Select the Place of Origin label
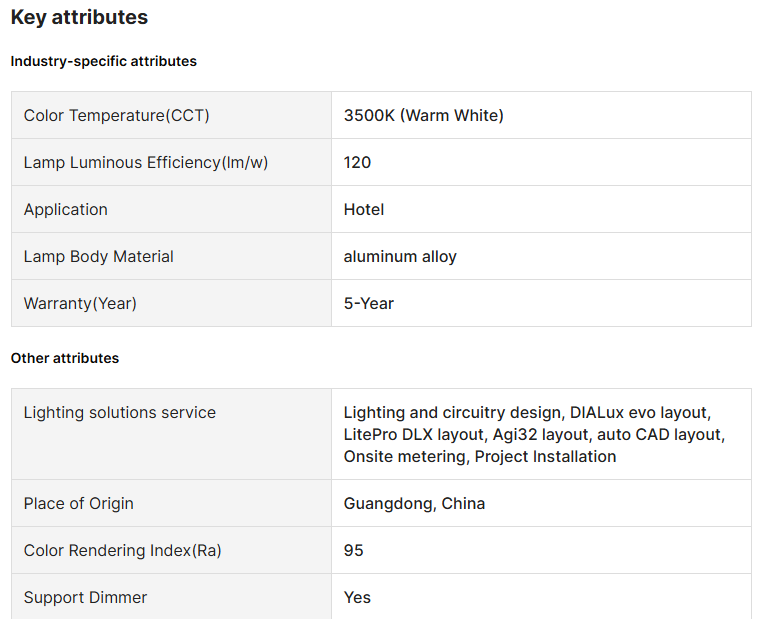The image size is (759, 619). tap(79, 504)
